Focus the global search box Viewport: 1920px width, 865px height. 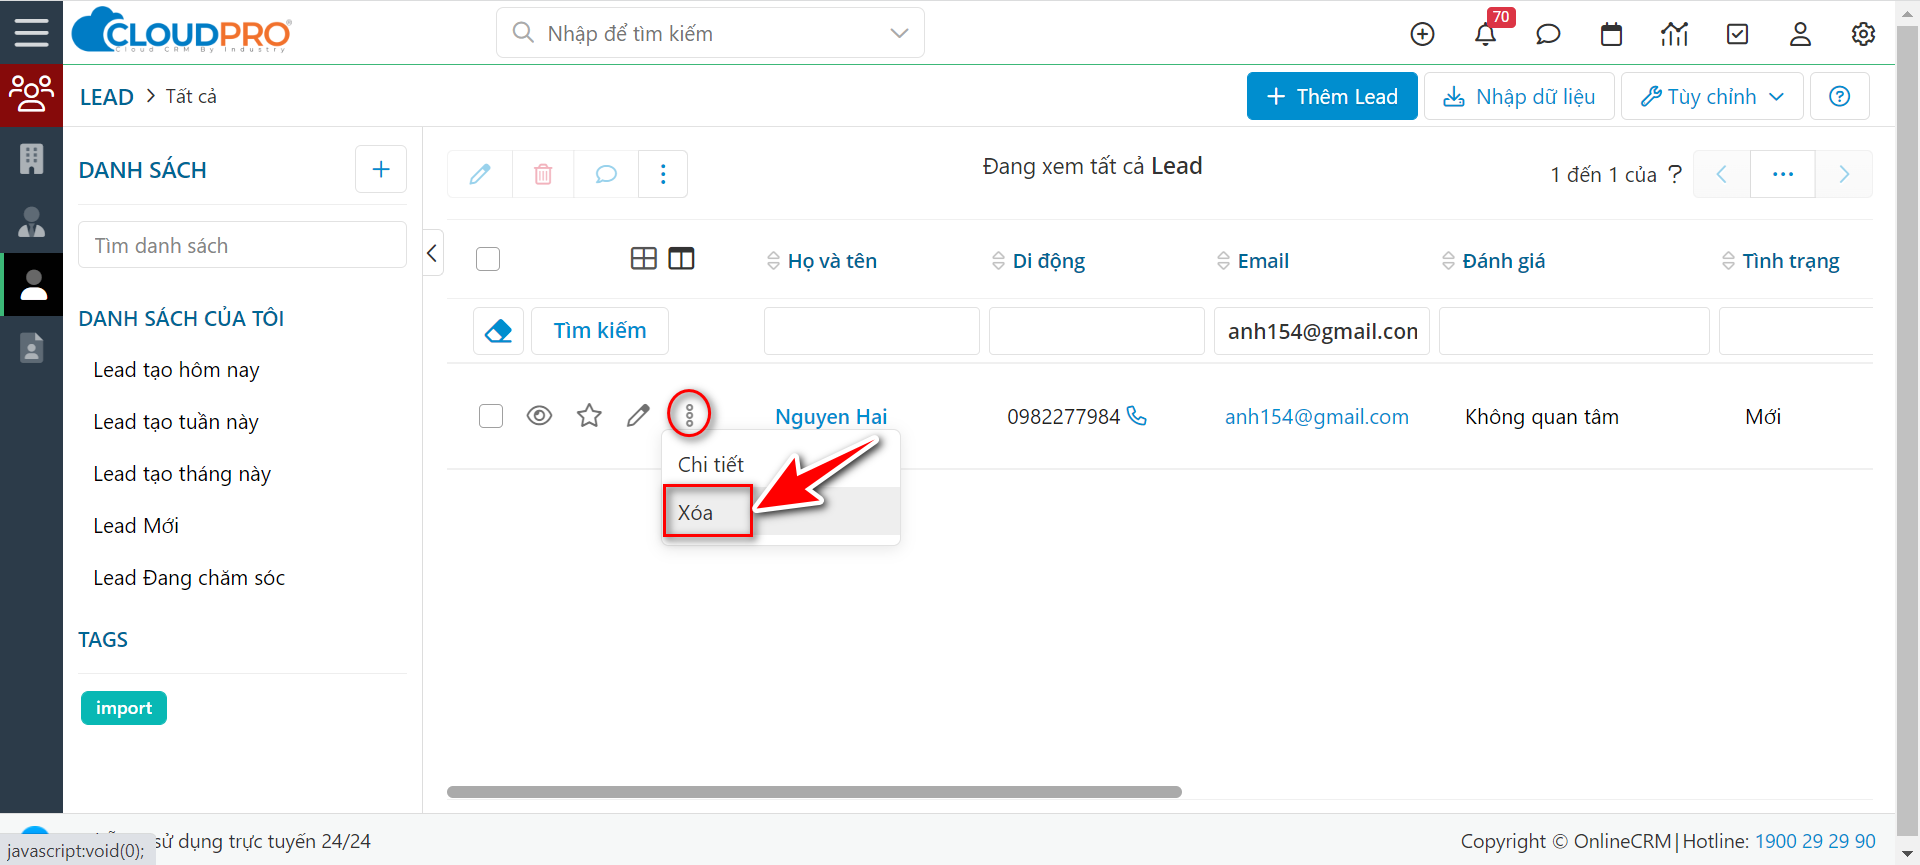tap(710, 33)
